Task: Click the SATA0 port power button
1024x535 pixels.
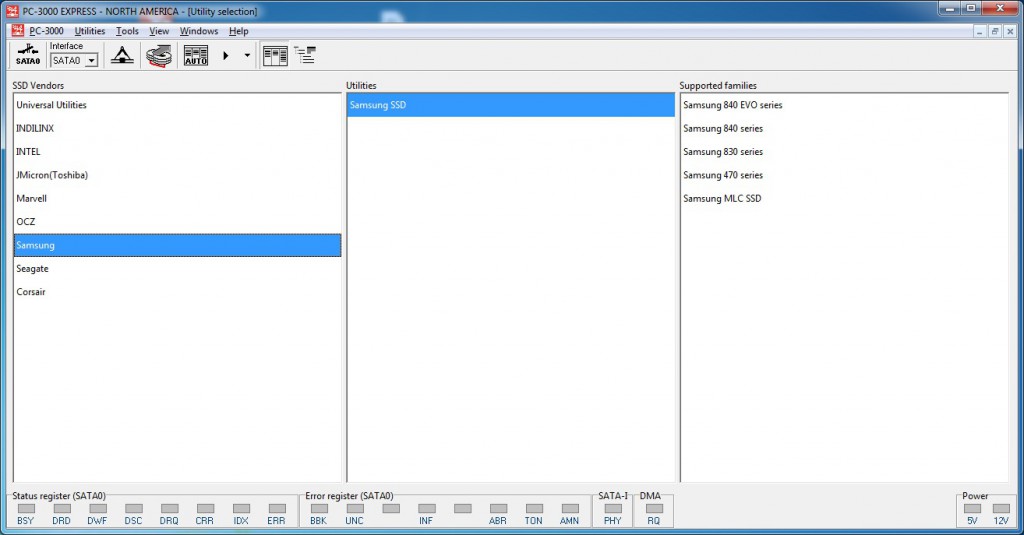Action: (28, 56)
